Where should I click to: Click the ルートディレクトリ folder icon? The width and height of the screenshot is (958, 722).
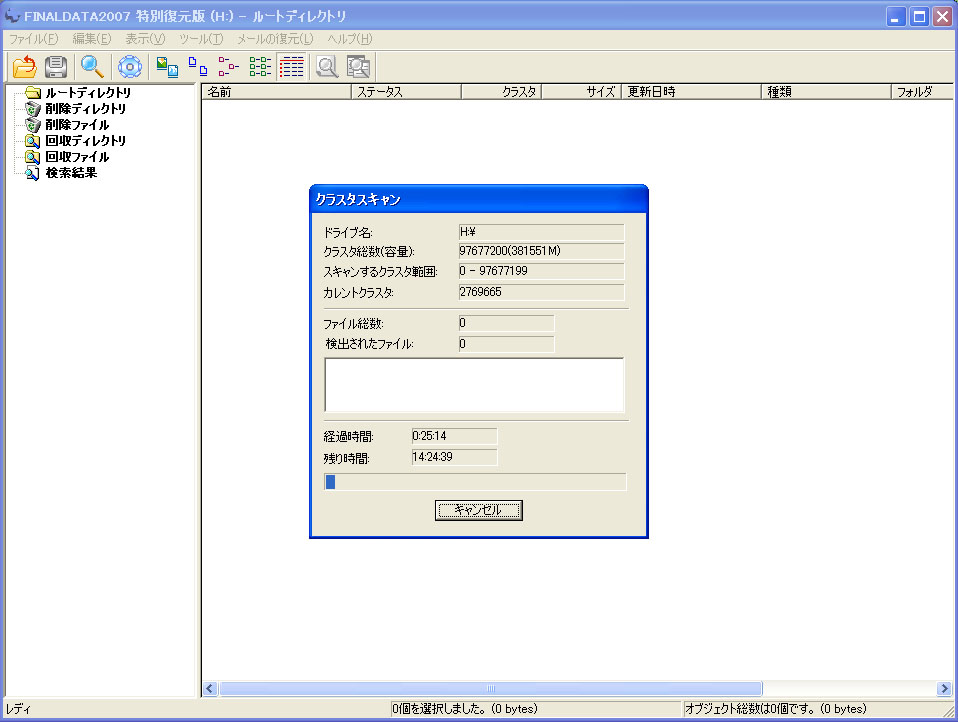coord(33,93)
